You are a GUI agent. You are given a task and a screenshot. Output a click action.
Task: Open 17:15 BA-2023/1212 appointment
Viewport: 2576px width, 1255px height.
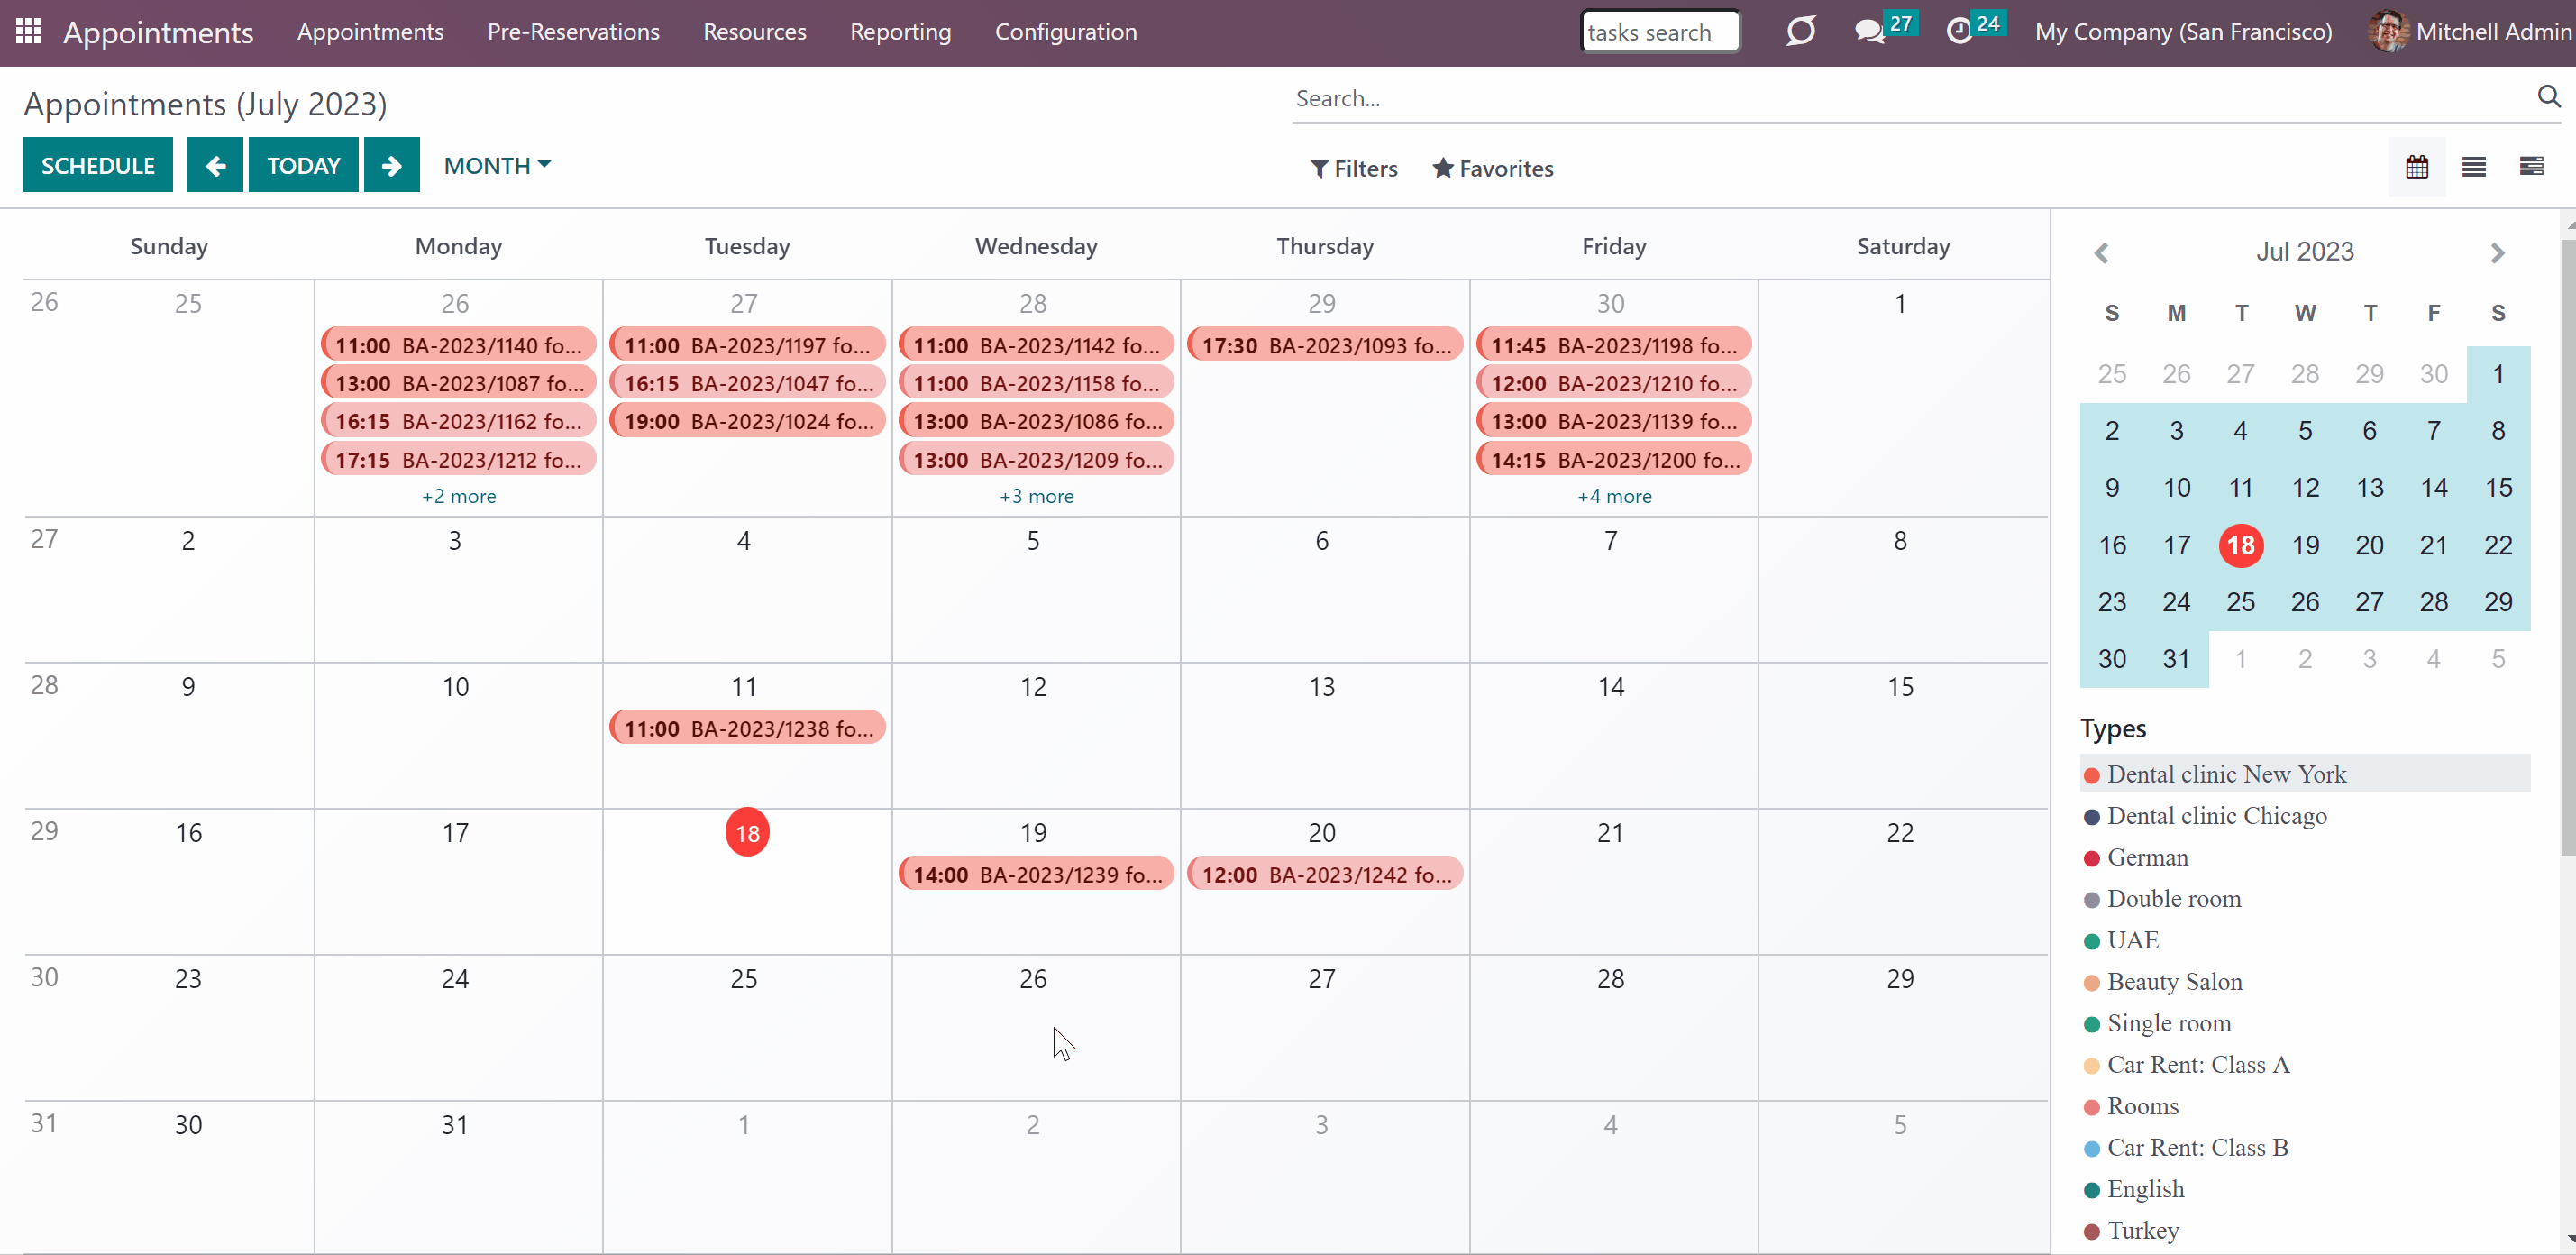[x=458, y=460]
